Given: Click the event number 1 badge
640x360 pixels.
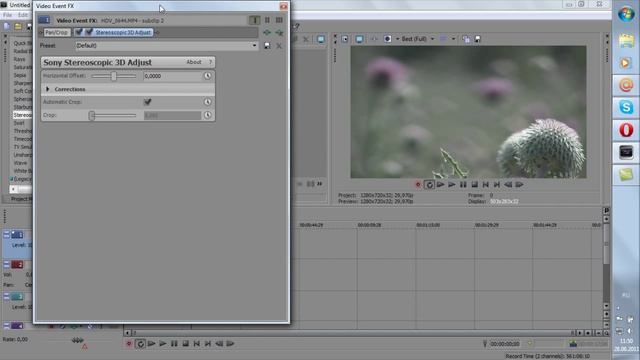Looking at the screenshot, I should coord(44,20).
